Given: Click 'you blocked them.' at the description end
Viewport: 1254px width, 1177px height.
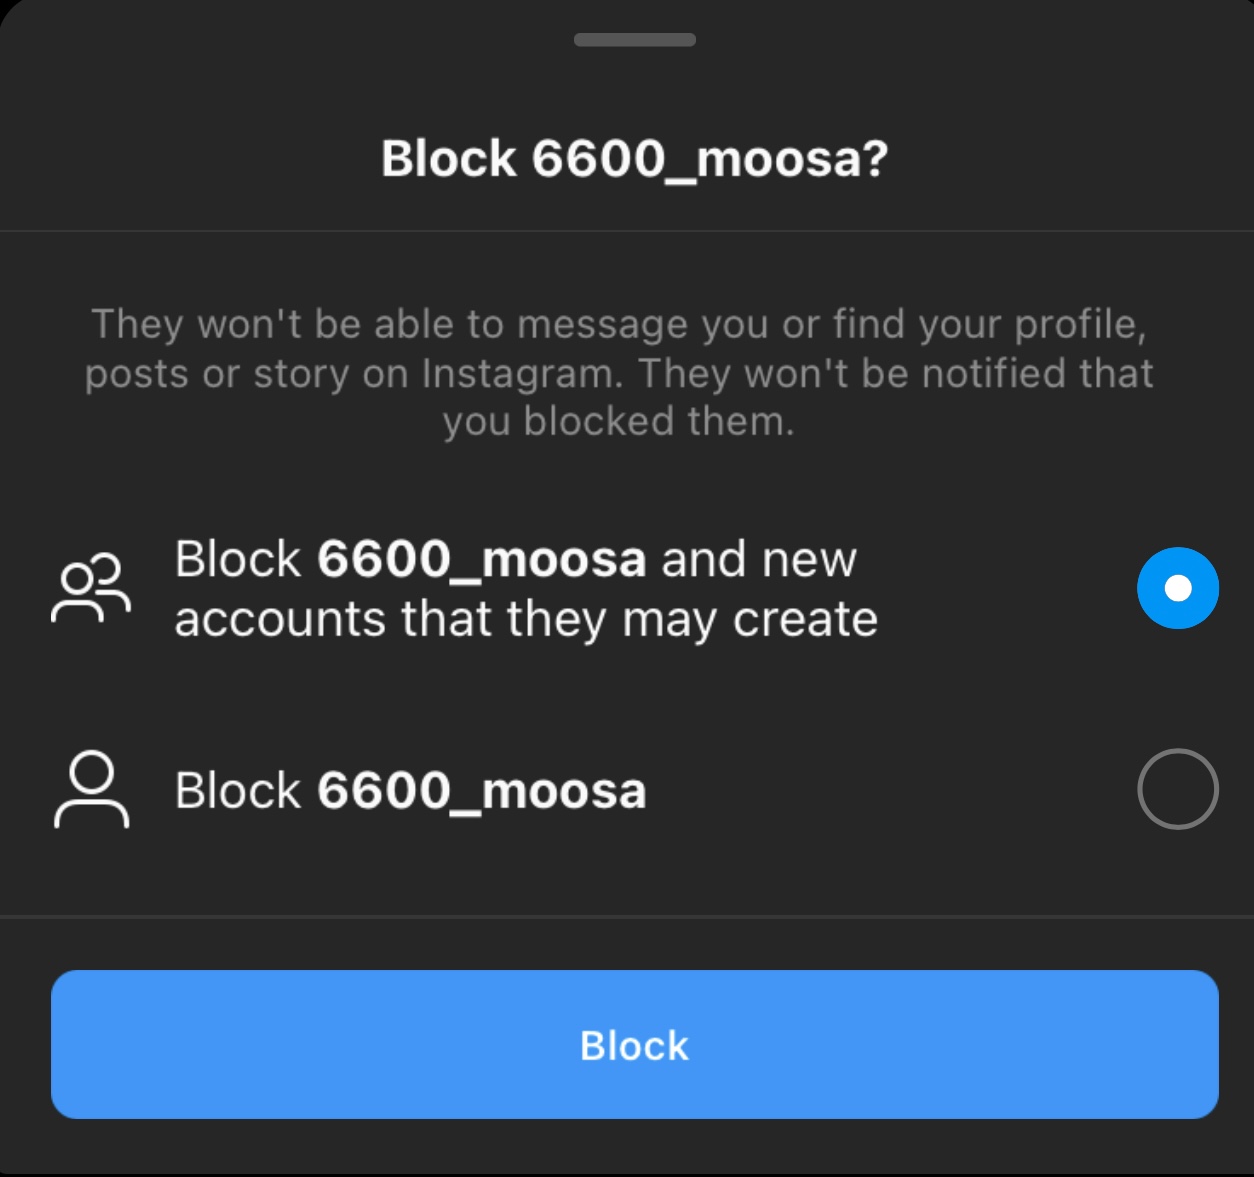Looking at the screenshot, I should (x=619, y=422).
